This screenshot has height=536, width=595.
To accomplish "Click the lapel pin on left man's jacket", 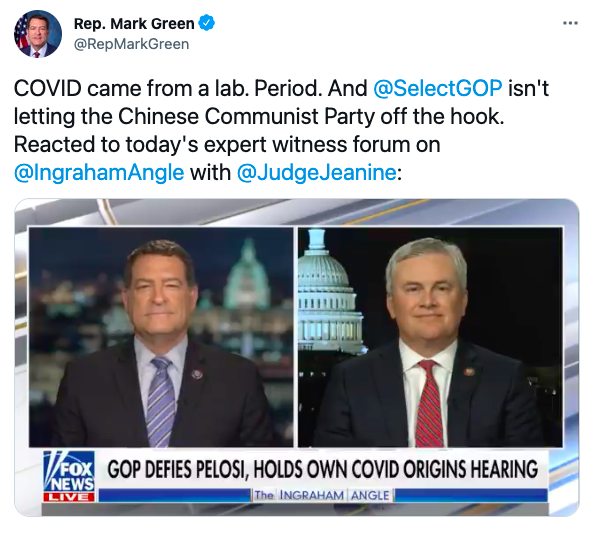I will [197, 375].
